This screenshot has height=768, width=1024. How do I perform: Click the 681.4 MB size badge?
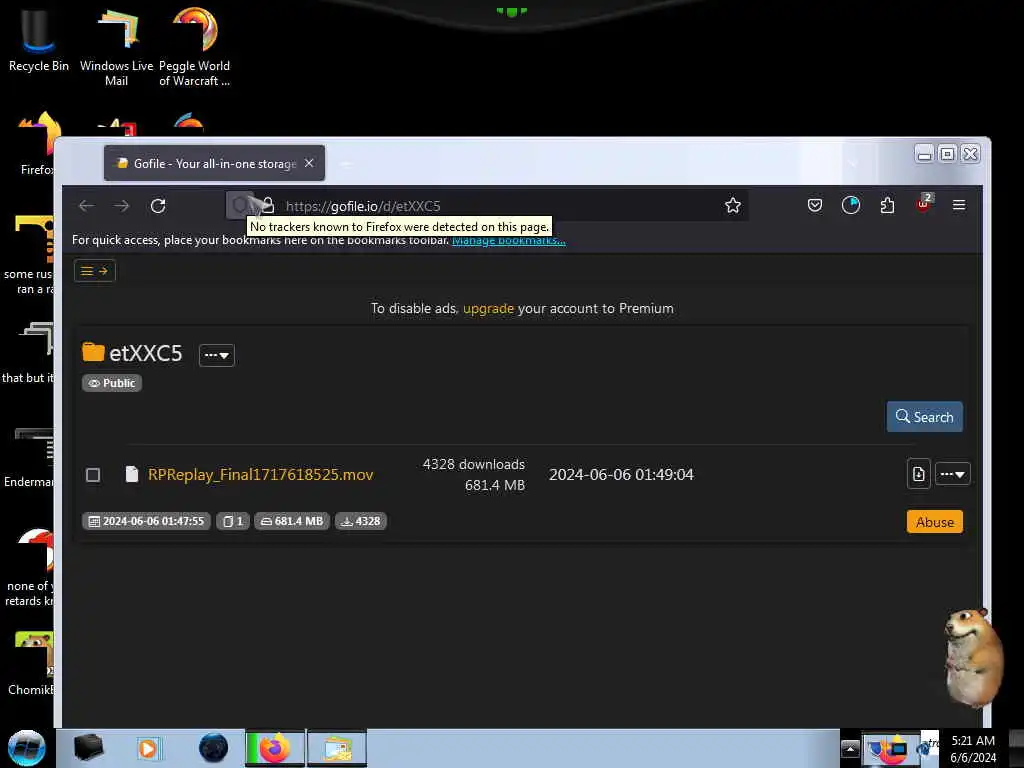tap(292, 521)
